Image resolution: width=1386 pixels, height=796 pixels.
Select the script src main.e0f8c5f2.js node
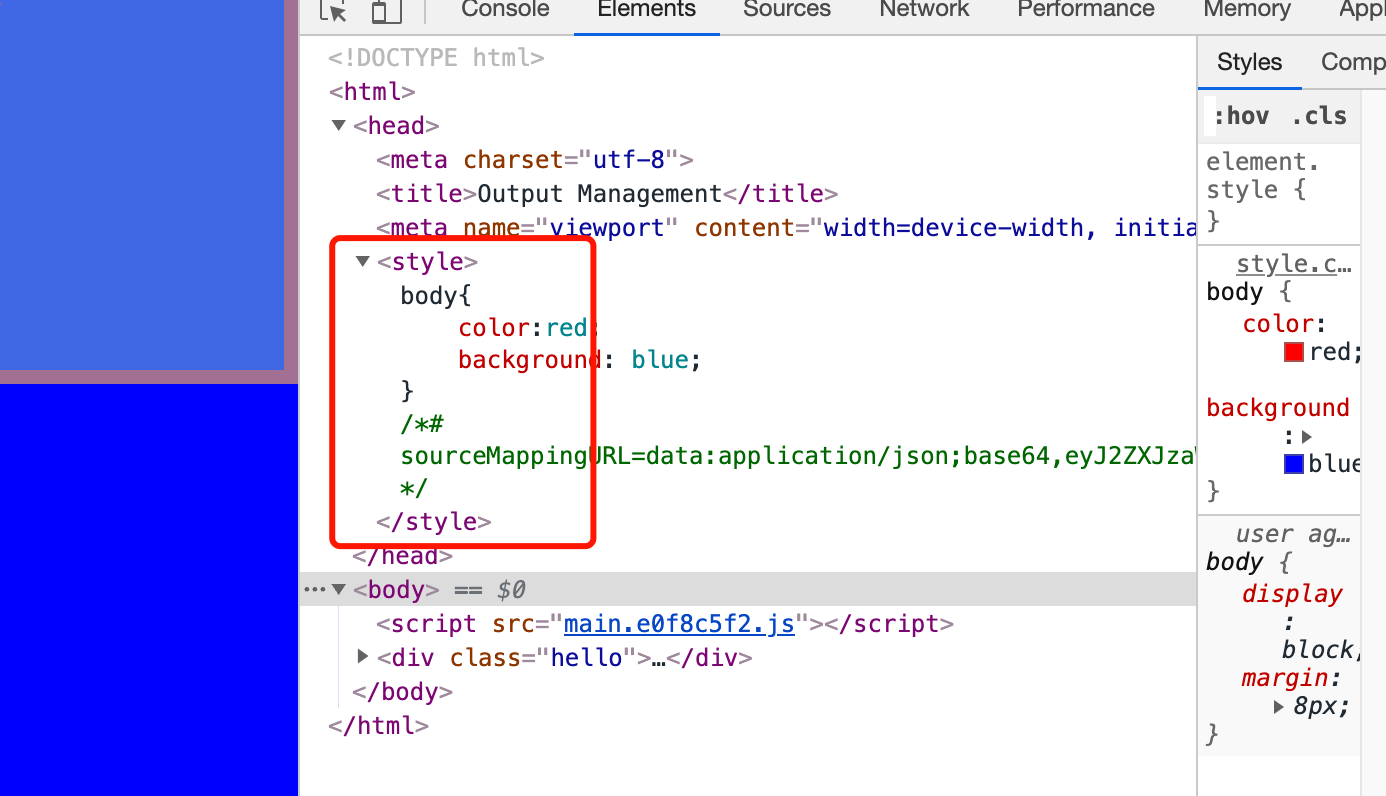point(665,624)
